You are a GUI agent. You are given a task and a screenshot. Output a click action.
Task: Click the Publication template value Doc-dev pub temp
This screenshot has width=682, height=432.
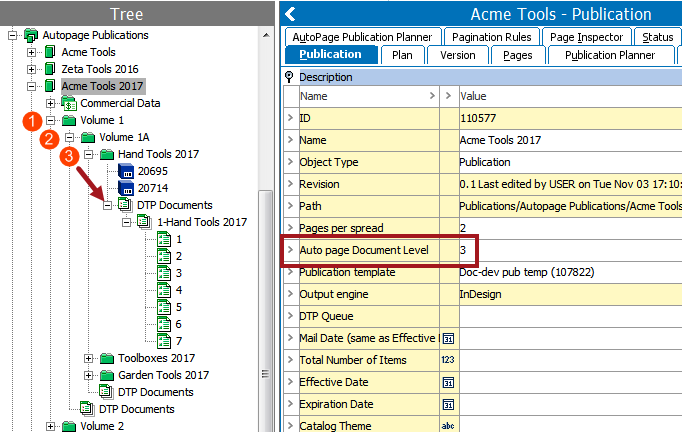coord(527,272)
